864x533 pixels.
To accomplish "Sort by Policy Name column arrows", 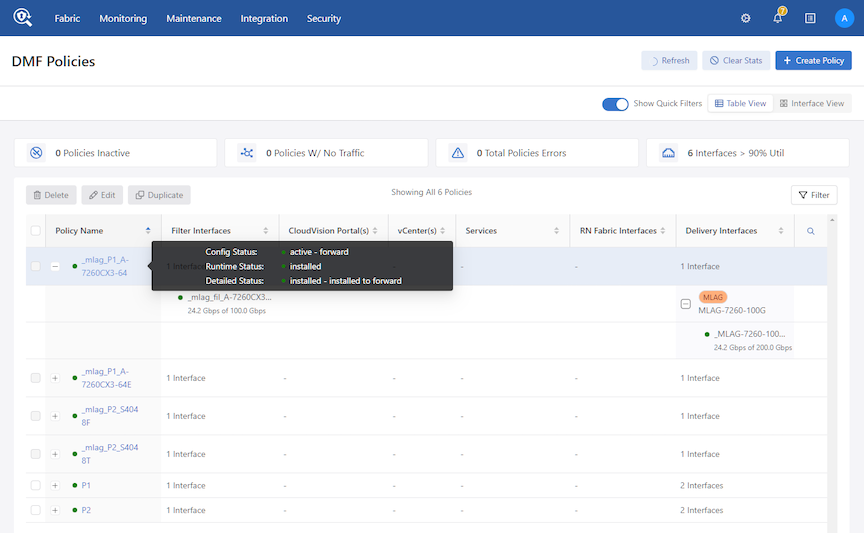I will 148,230.
